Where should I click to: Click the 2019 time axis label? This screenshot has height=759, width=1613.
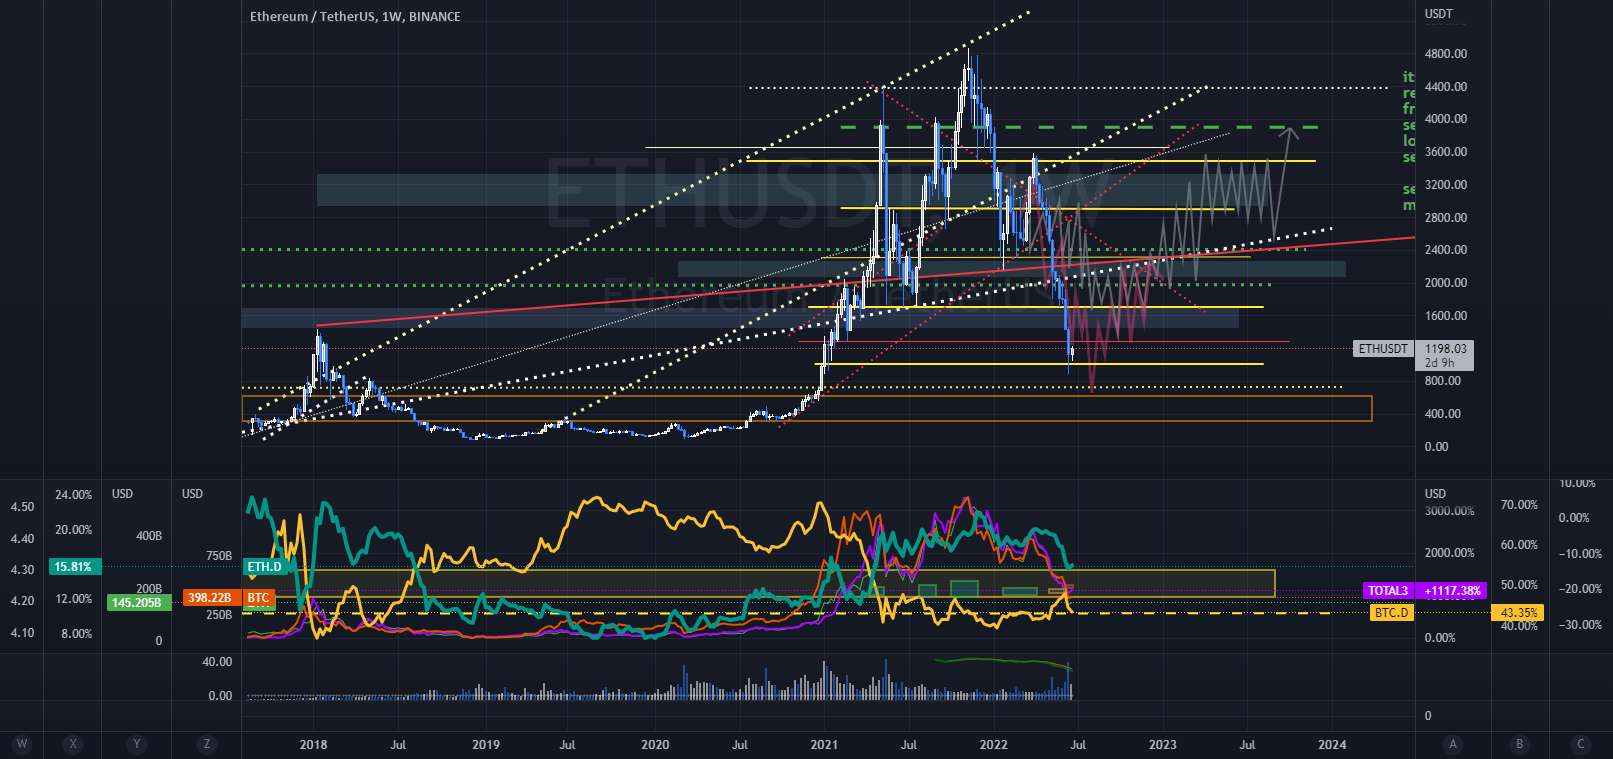485,744
